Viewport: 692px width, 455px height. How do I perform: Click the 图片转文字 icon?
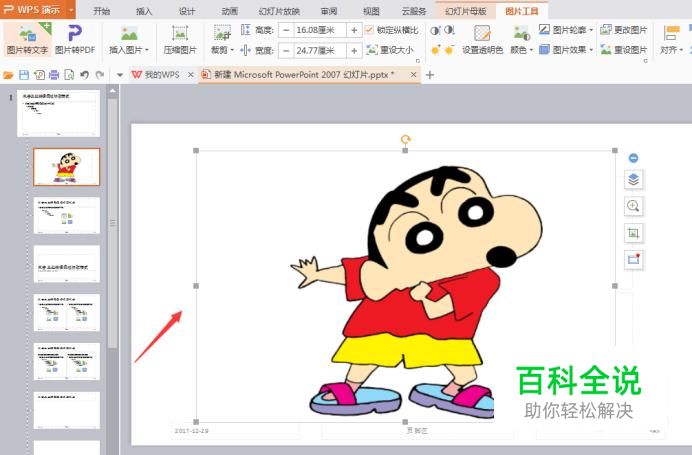point(27,34)
